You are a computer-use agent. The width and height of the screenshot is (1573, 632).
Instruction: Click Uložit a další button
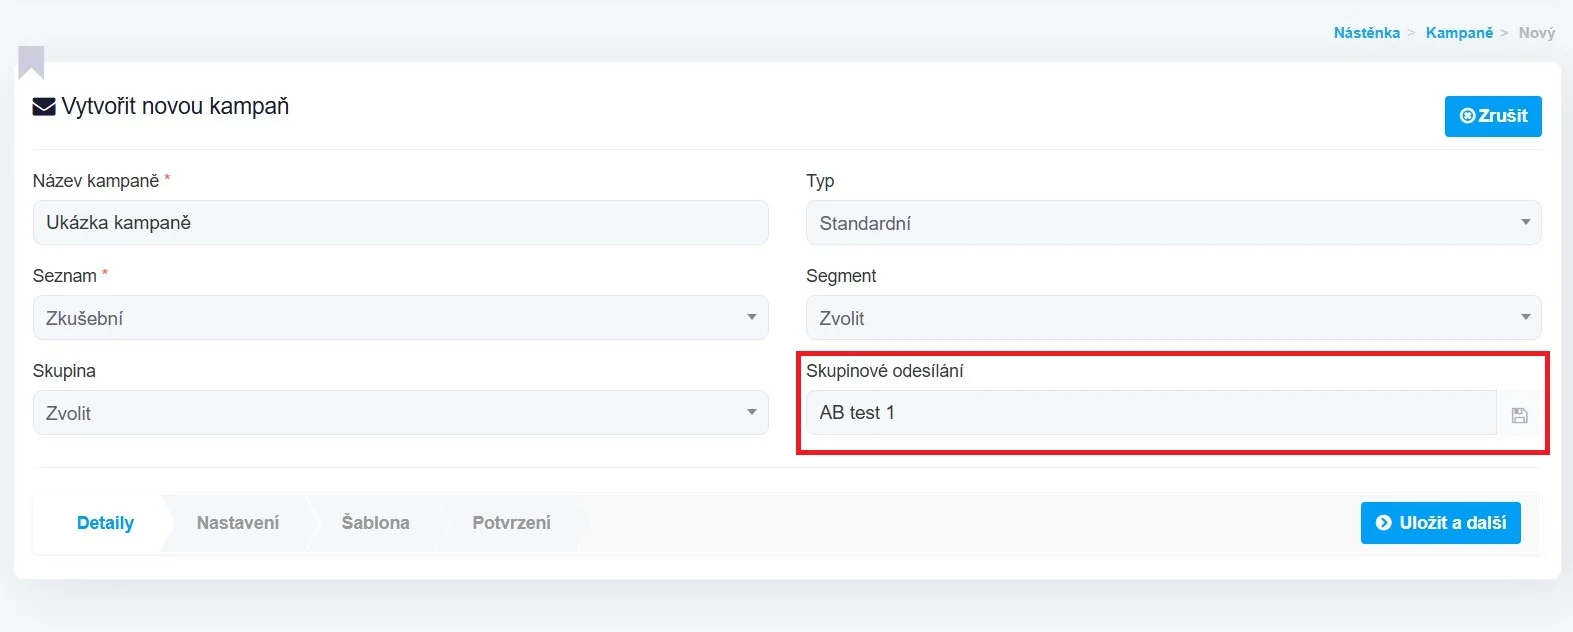1440,523
